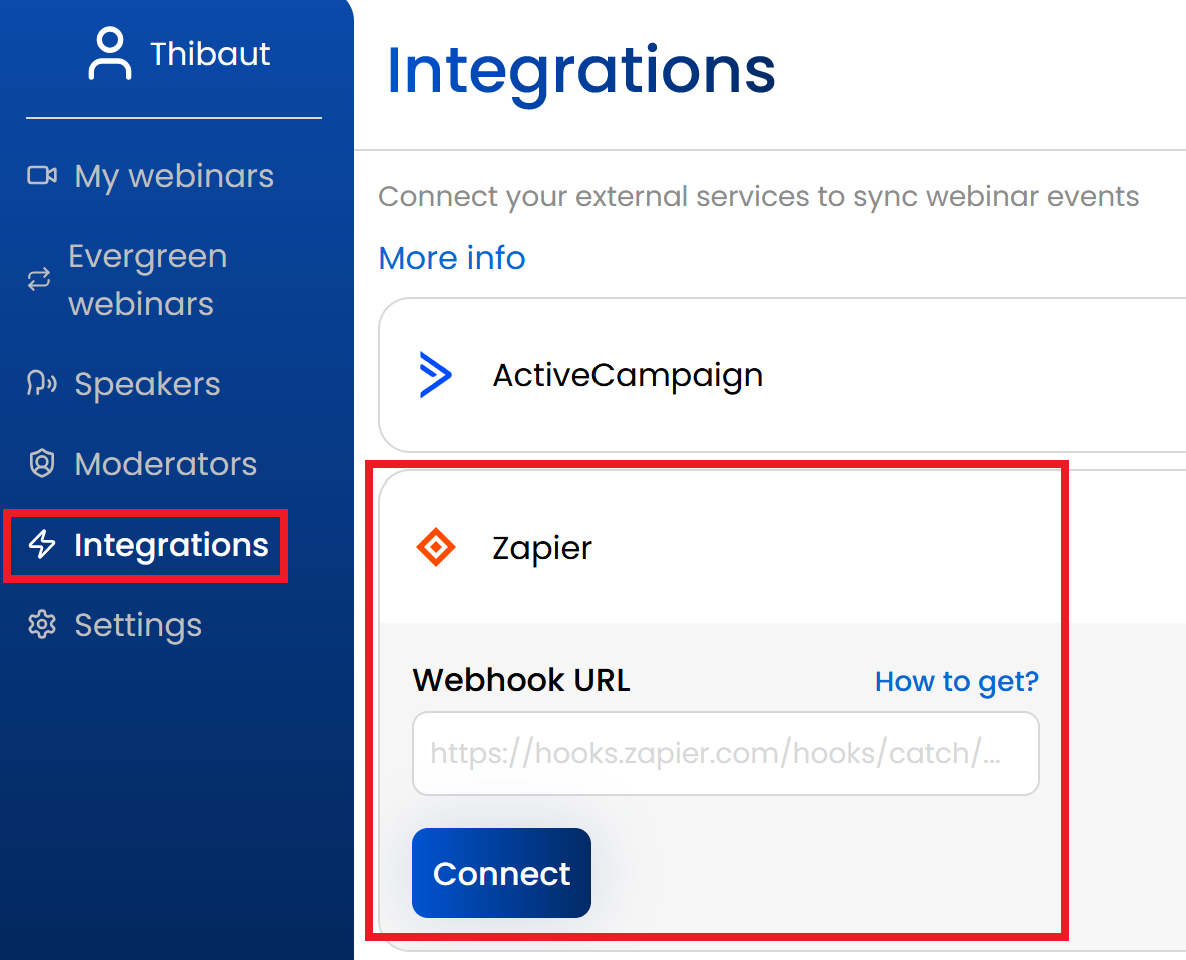Click the Speakers sidebar icon
1186x960 pixels.
coord(42,384)
